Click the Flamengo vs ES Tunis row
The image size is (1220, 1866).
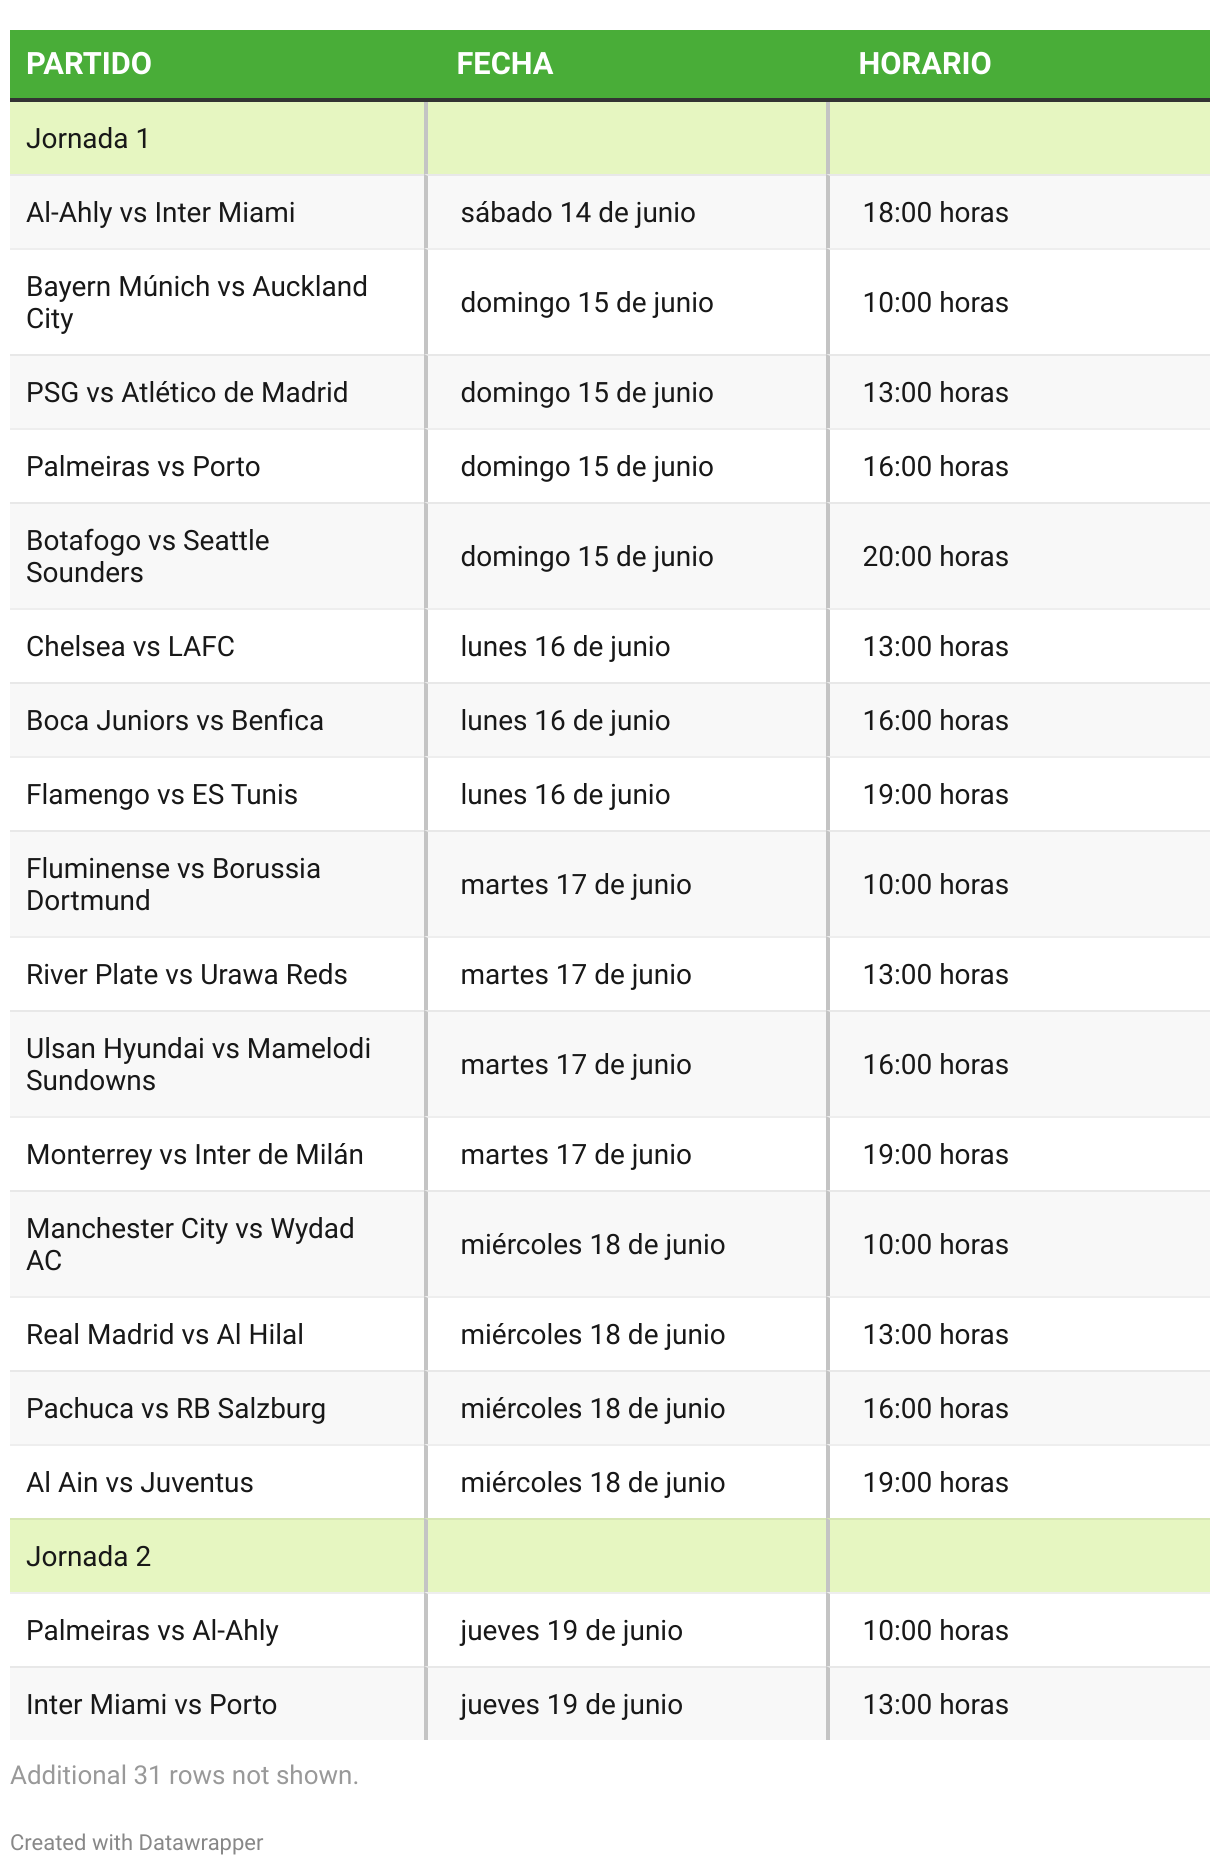click(x=610, y=794)
